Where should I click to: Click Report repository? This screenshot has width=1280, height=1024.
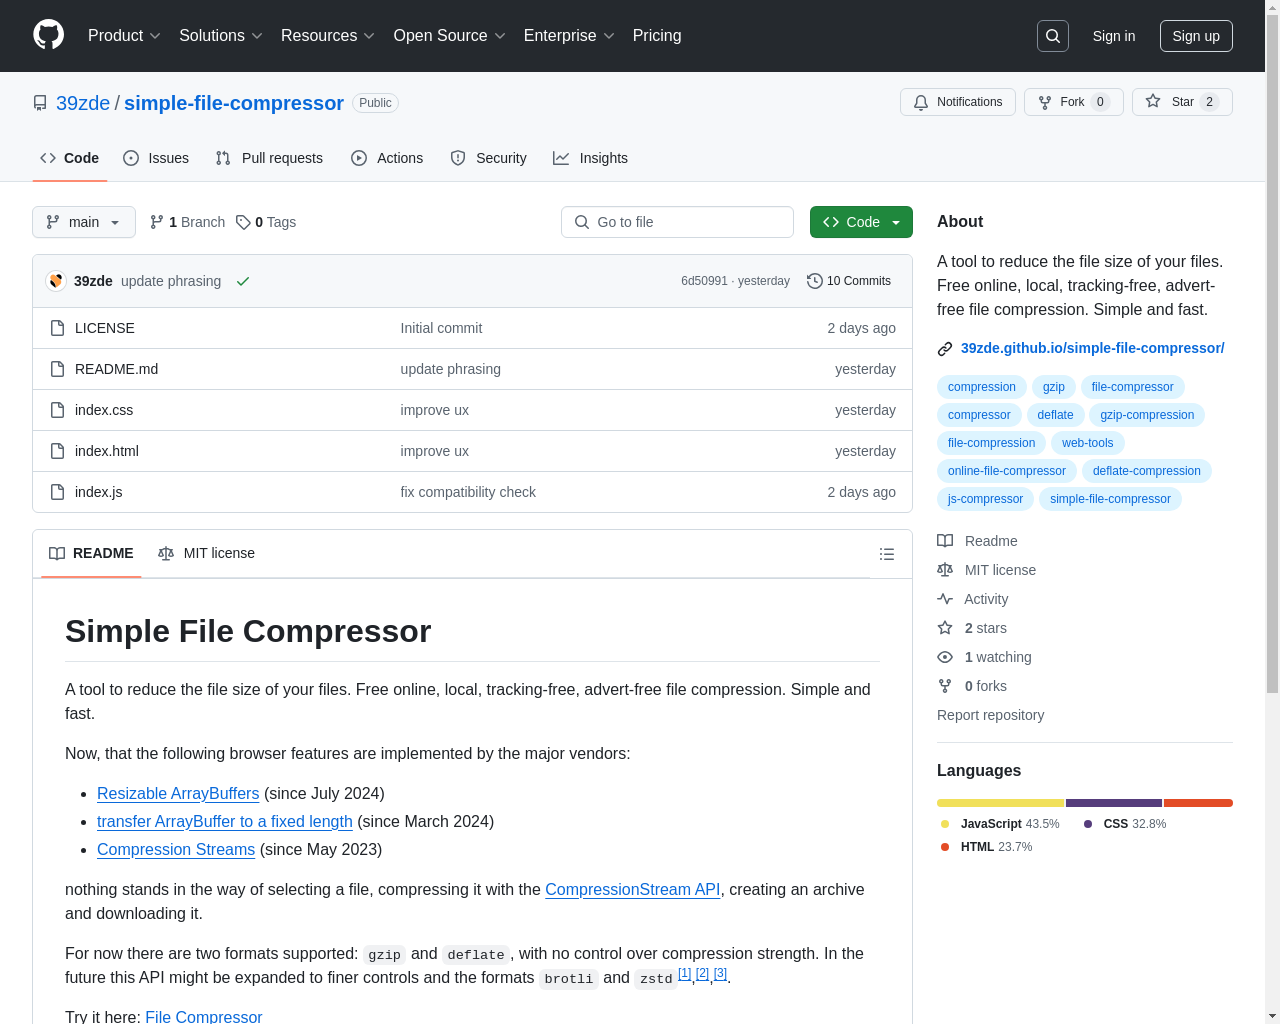990,715
